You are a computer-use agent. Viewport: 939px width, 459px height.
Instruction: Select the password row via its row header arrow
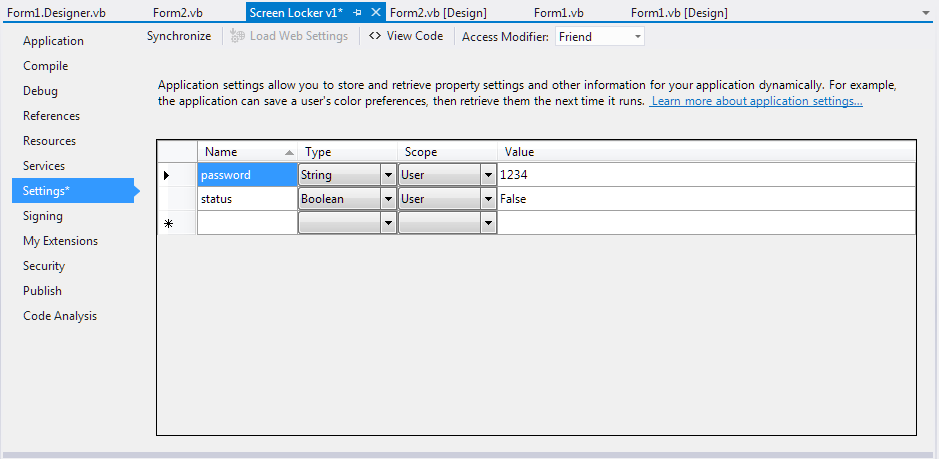pos(177,175)
